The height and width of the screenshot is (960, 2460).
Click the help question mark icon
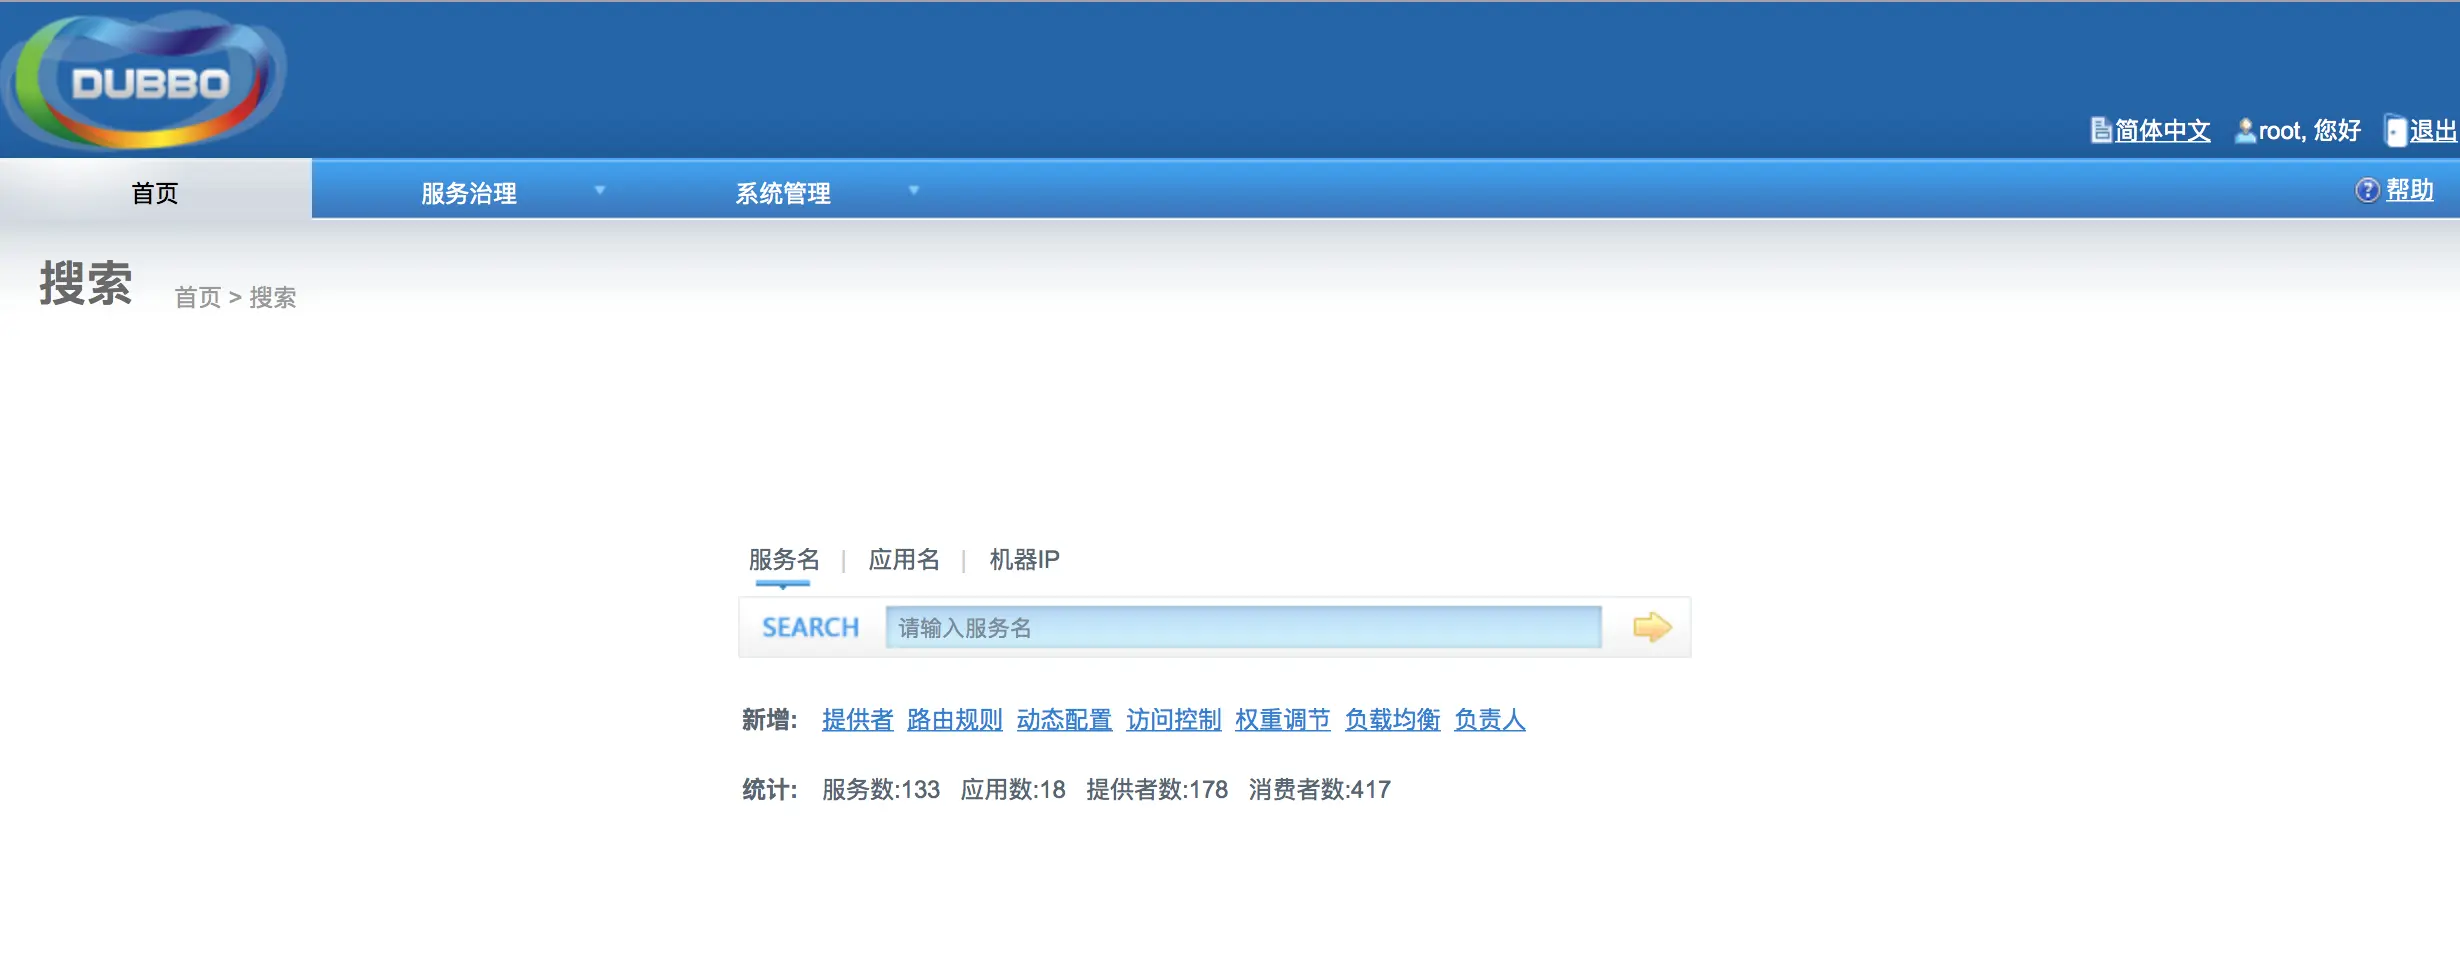2367,190
